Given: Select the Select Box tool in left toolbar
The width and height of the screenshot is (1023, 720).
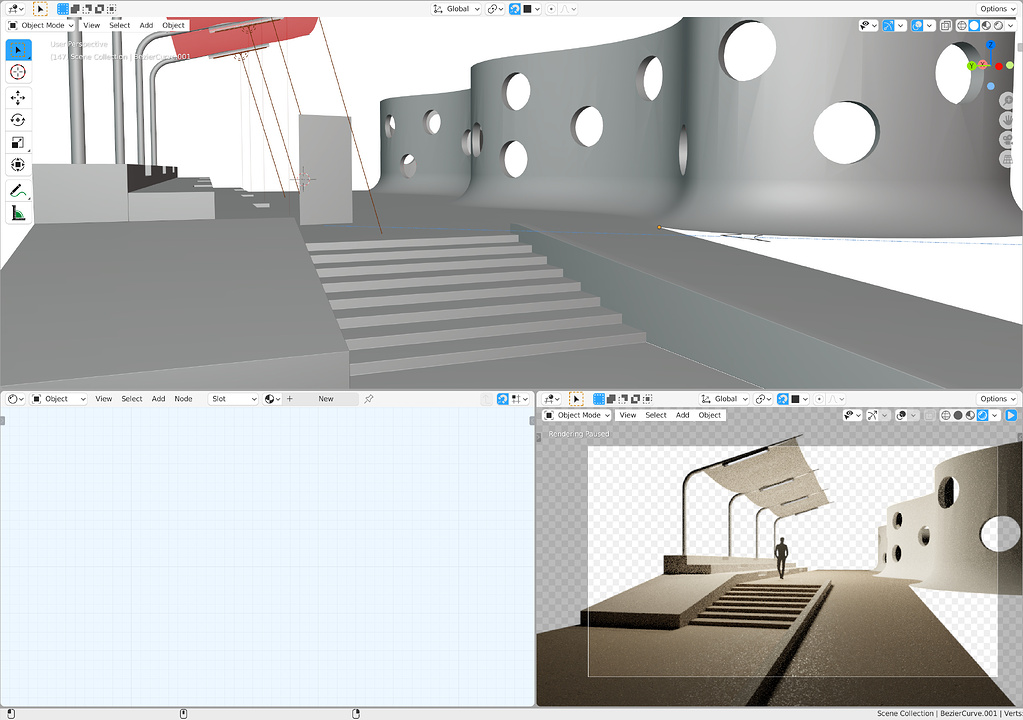Looking at the screenshot, I should click(18, 50).
